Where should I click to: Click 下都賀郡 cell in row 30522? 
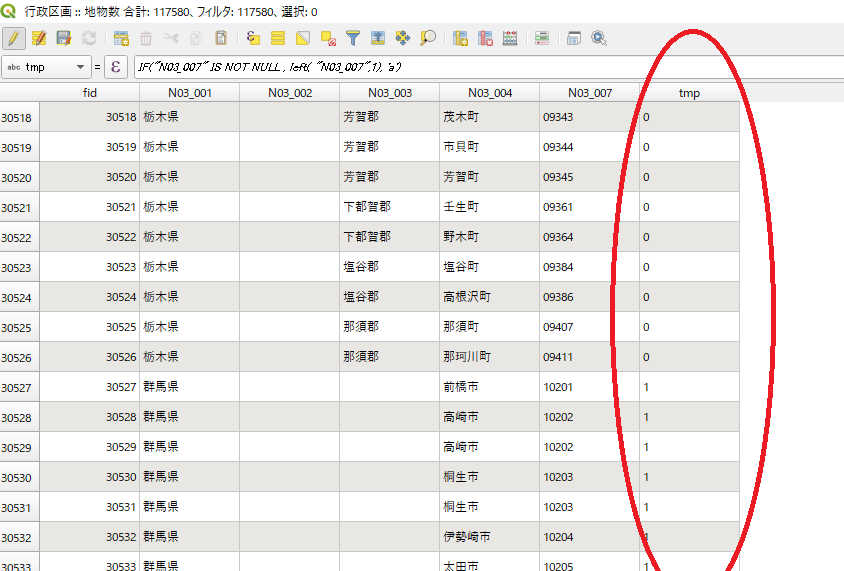tap(390, 237)
